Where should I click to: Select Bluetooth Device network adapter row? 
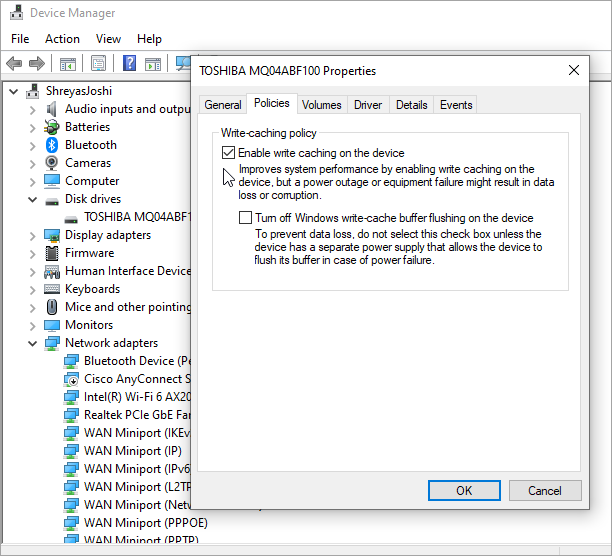point(127,361)
